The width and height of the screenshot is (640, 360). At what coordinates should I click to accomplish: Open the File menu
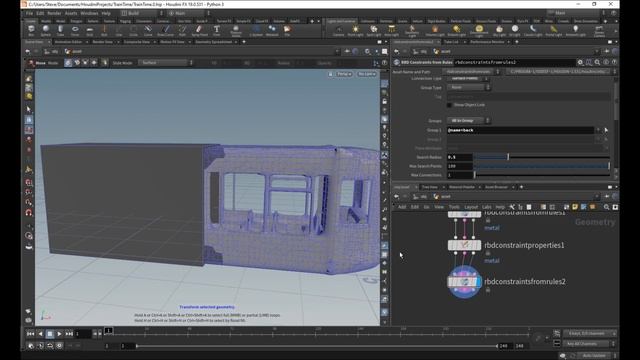click(29, 13)
